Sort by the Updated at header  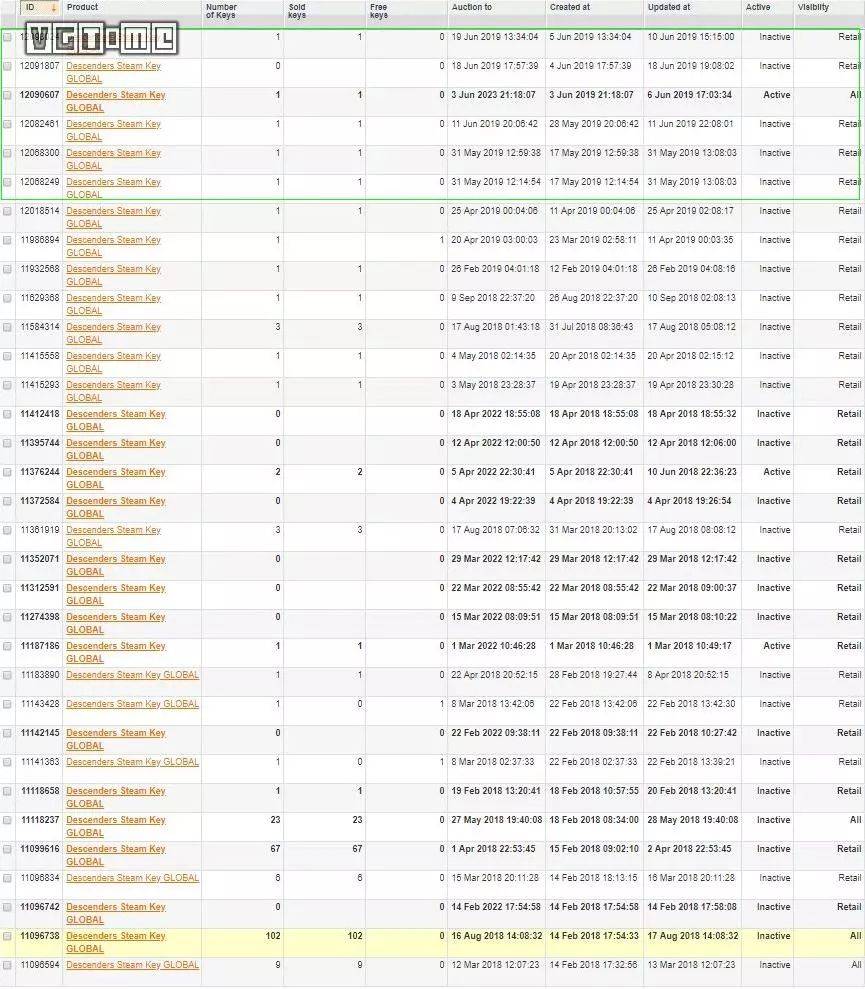pyautogui.click(x=669, y=8)
